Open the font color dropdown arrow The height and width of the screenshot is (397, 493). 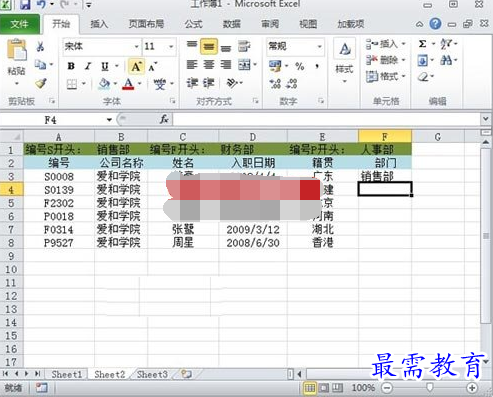140,84
